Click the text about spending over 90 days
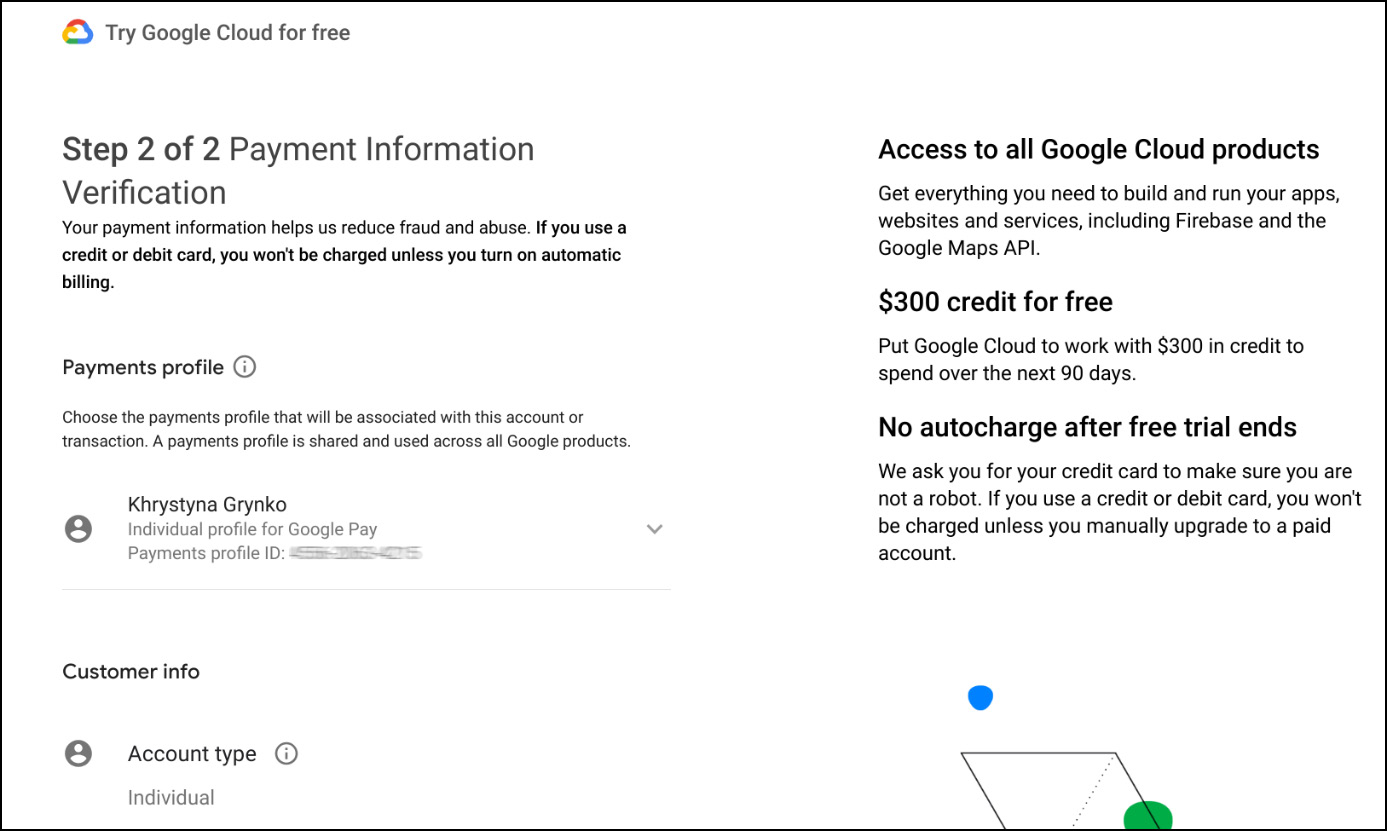Image resolution: width=1387 pixels, height=831 pixels. point(1091,360)
